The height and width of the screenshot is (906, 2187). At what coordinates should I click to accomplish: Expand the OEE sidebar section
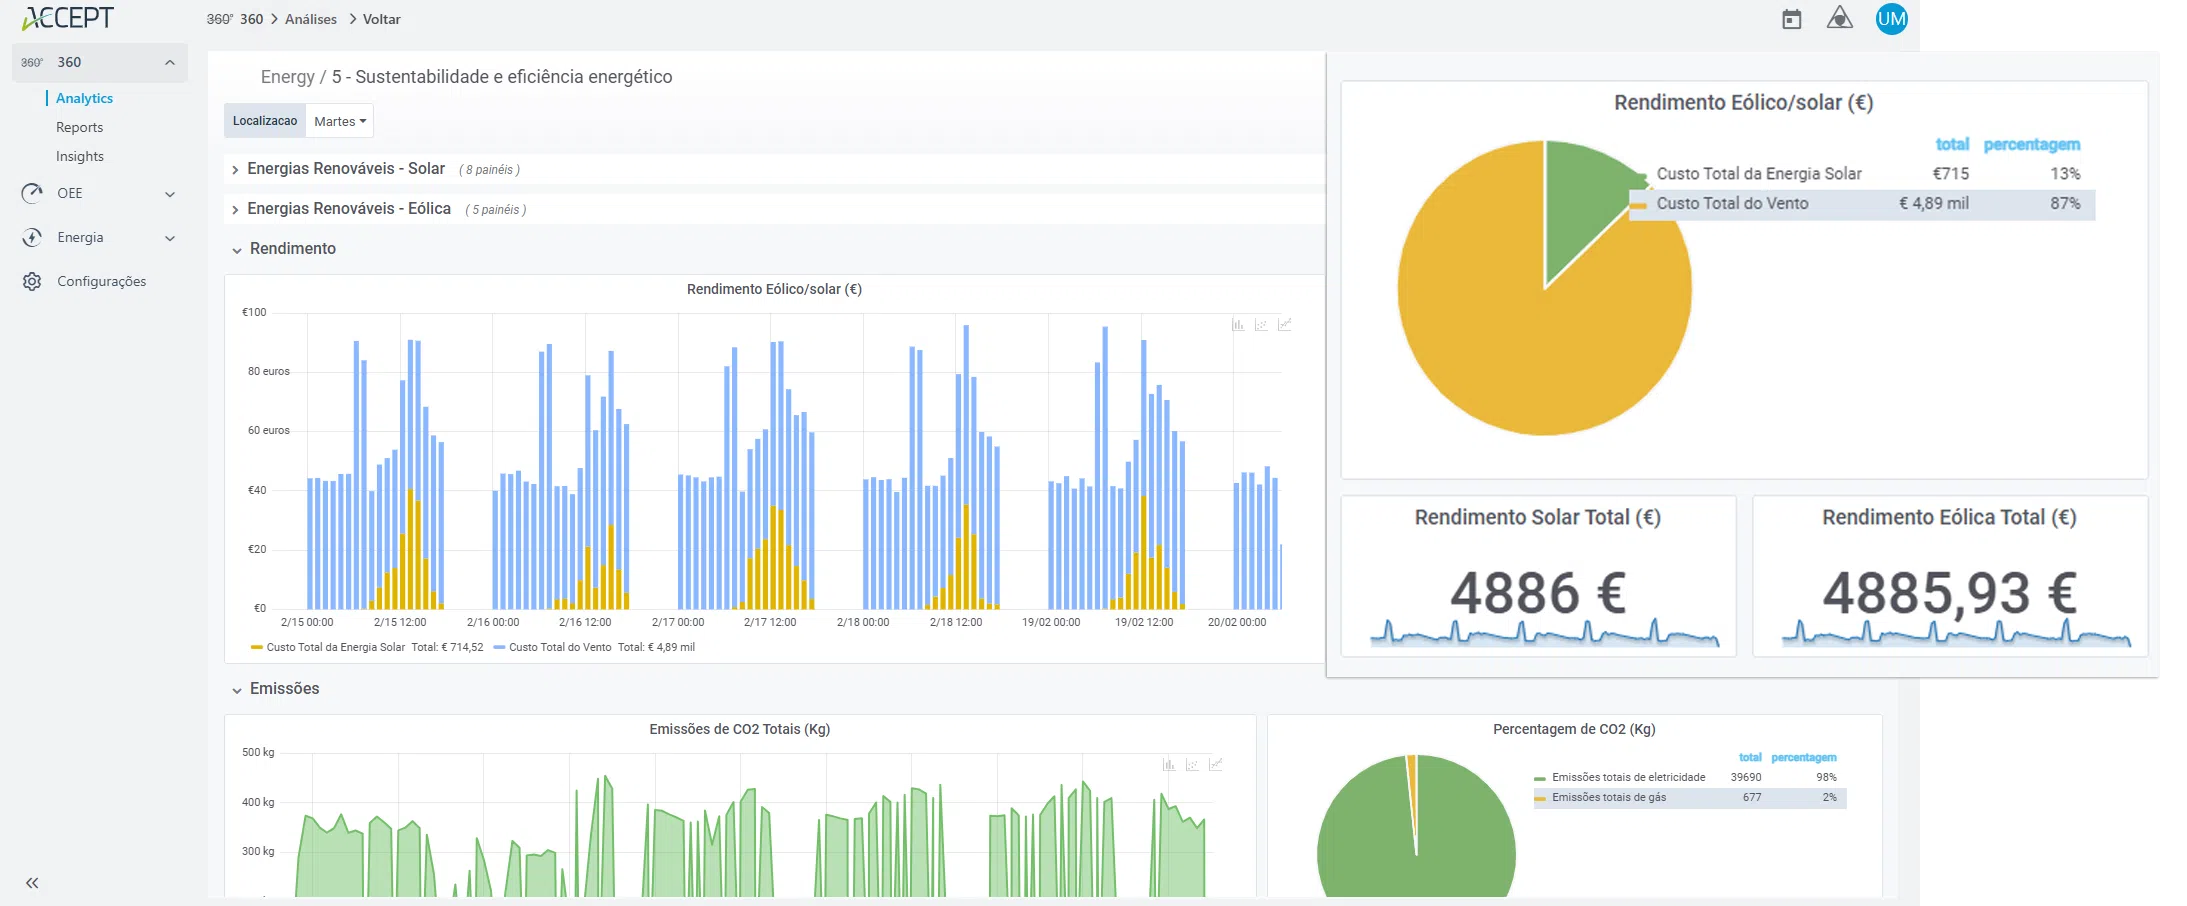tap(170, 194)
